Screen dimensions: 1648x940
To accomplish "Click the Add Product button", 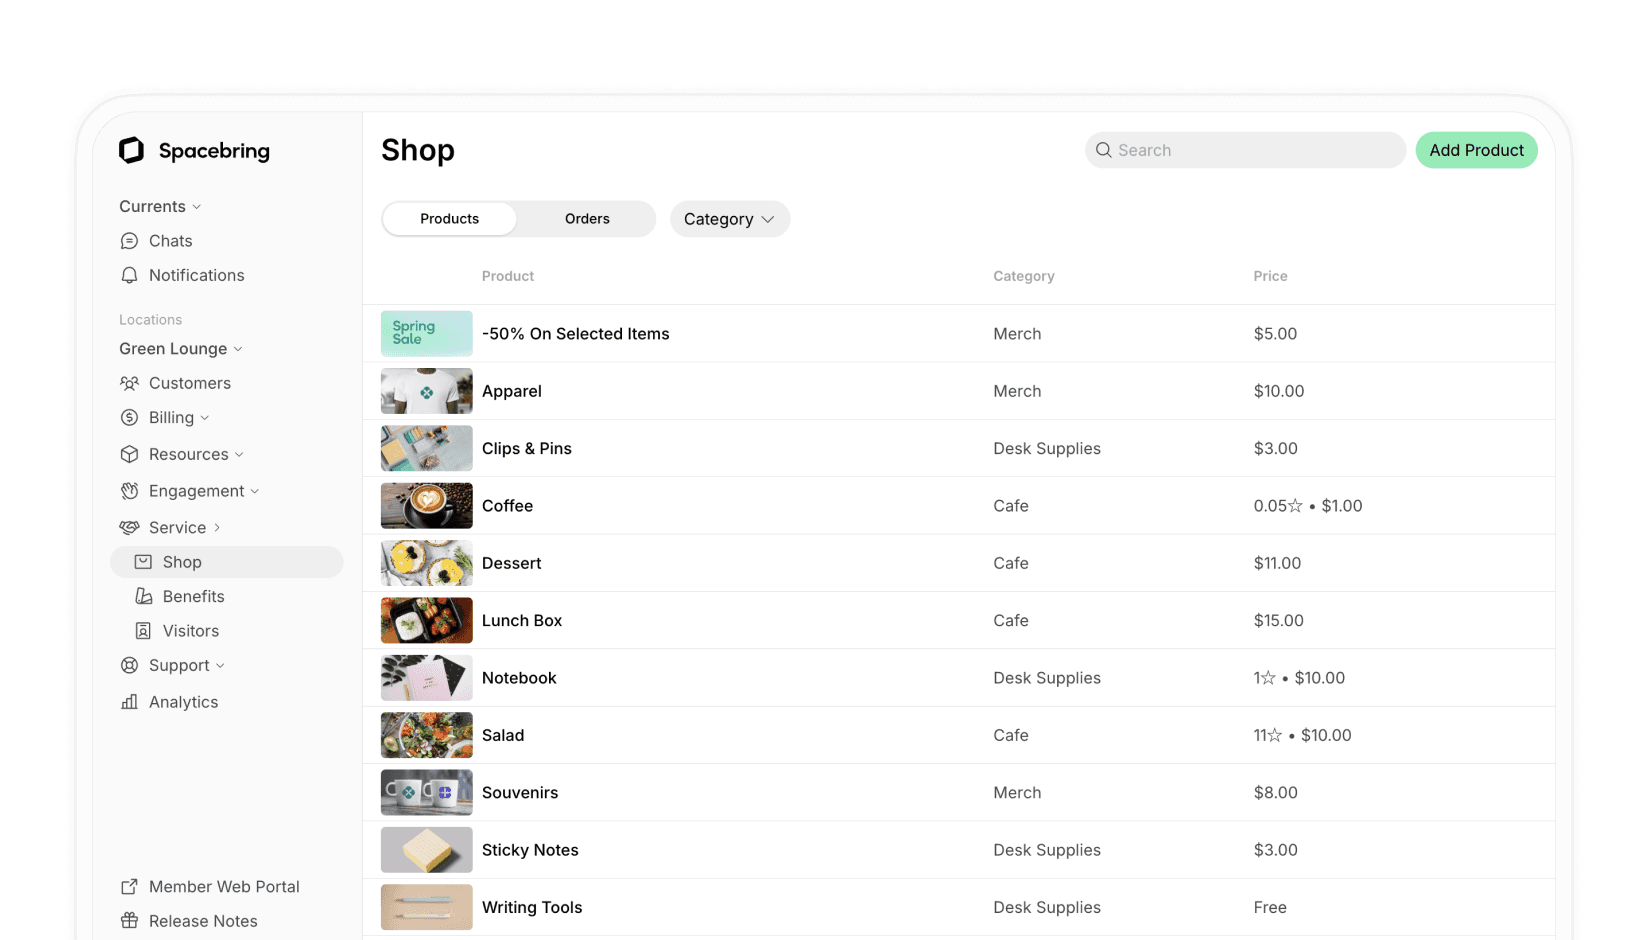I will click(1476, 150).
